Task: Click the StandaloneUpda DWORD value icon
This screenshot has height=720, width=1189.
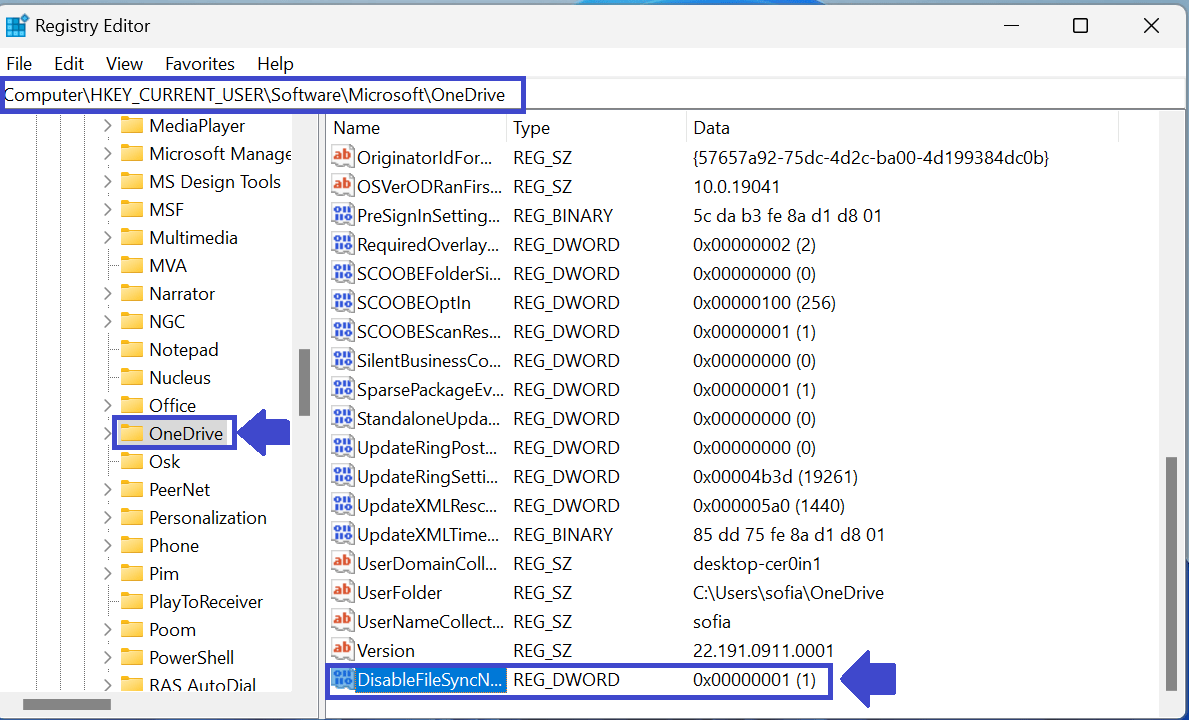Action: [343, 418]
